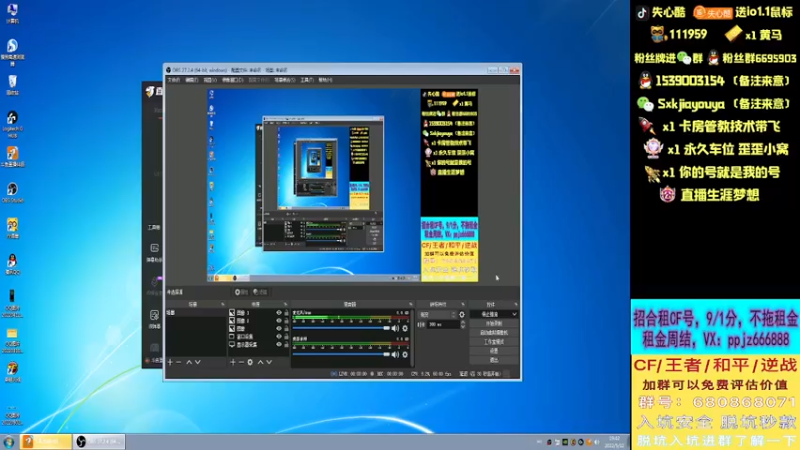The width and height of the screenshot is (800, 450).
Task: Click the OBS preview canvas thumbnail
Action: [x=342, y=185]
